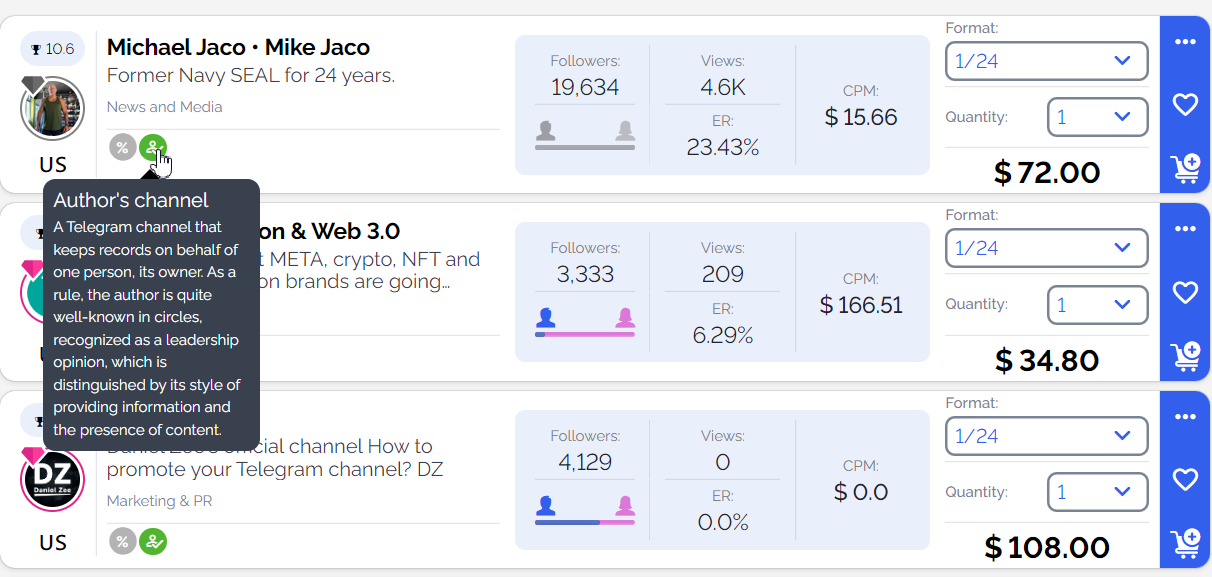Open three-dot menu for Michael Jaco channel

[x=1185, y=42]
